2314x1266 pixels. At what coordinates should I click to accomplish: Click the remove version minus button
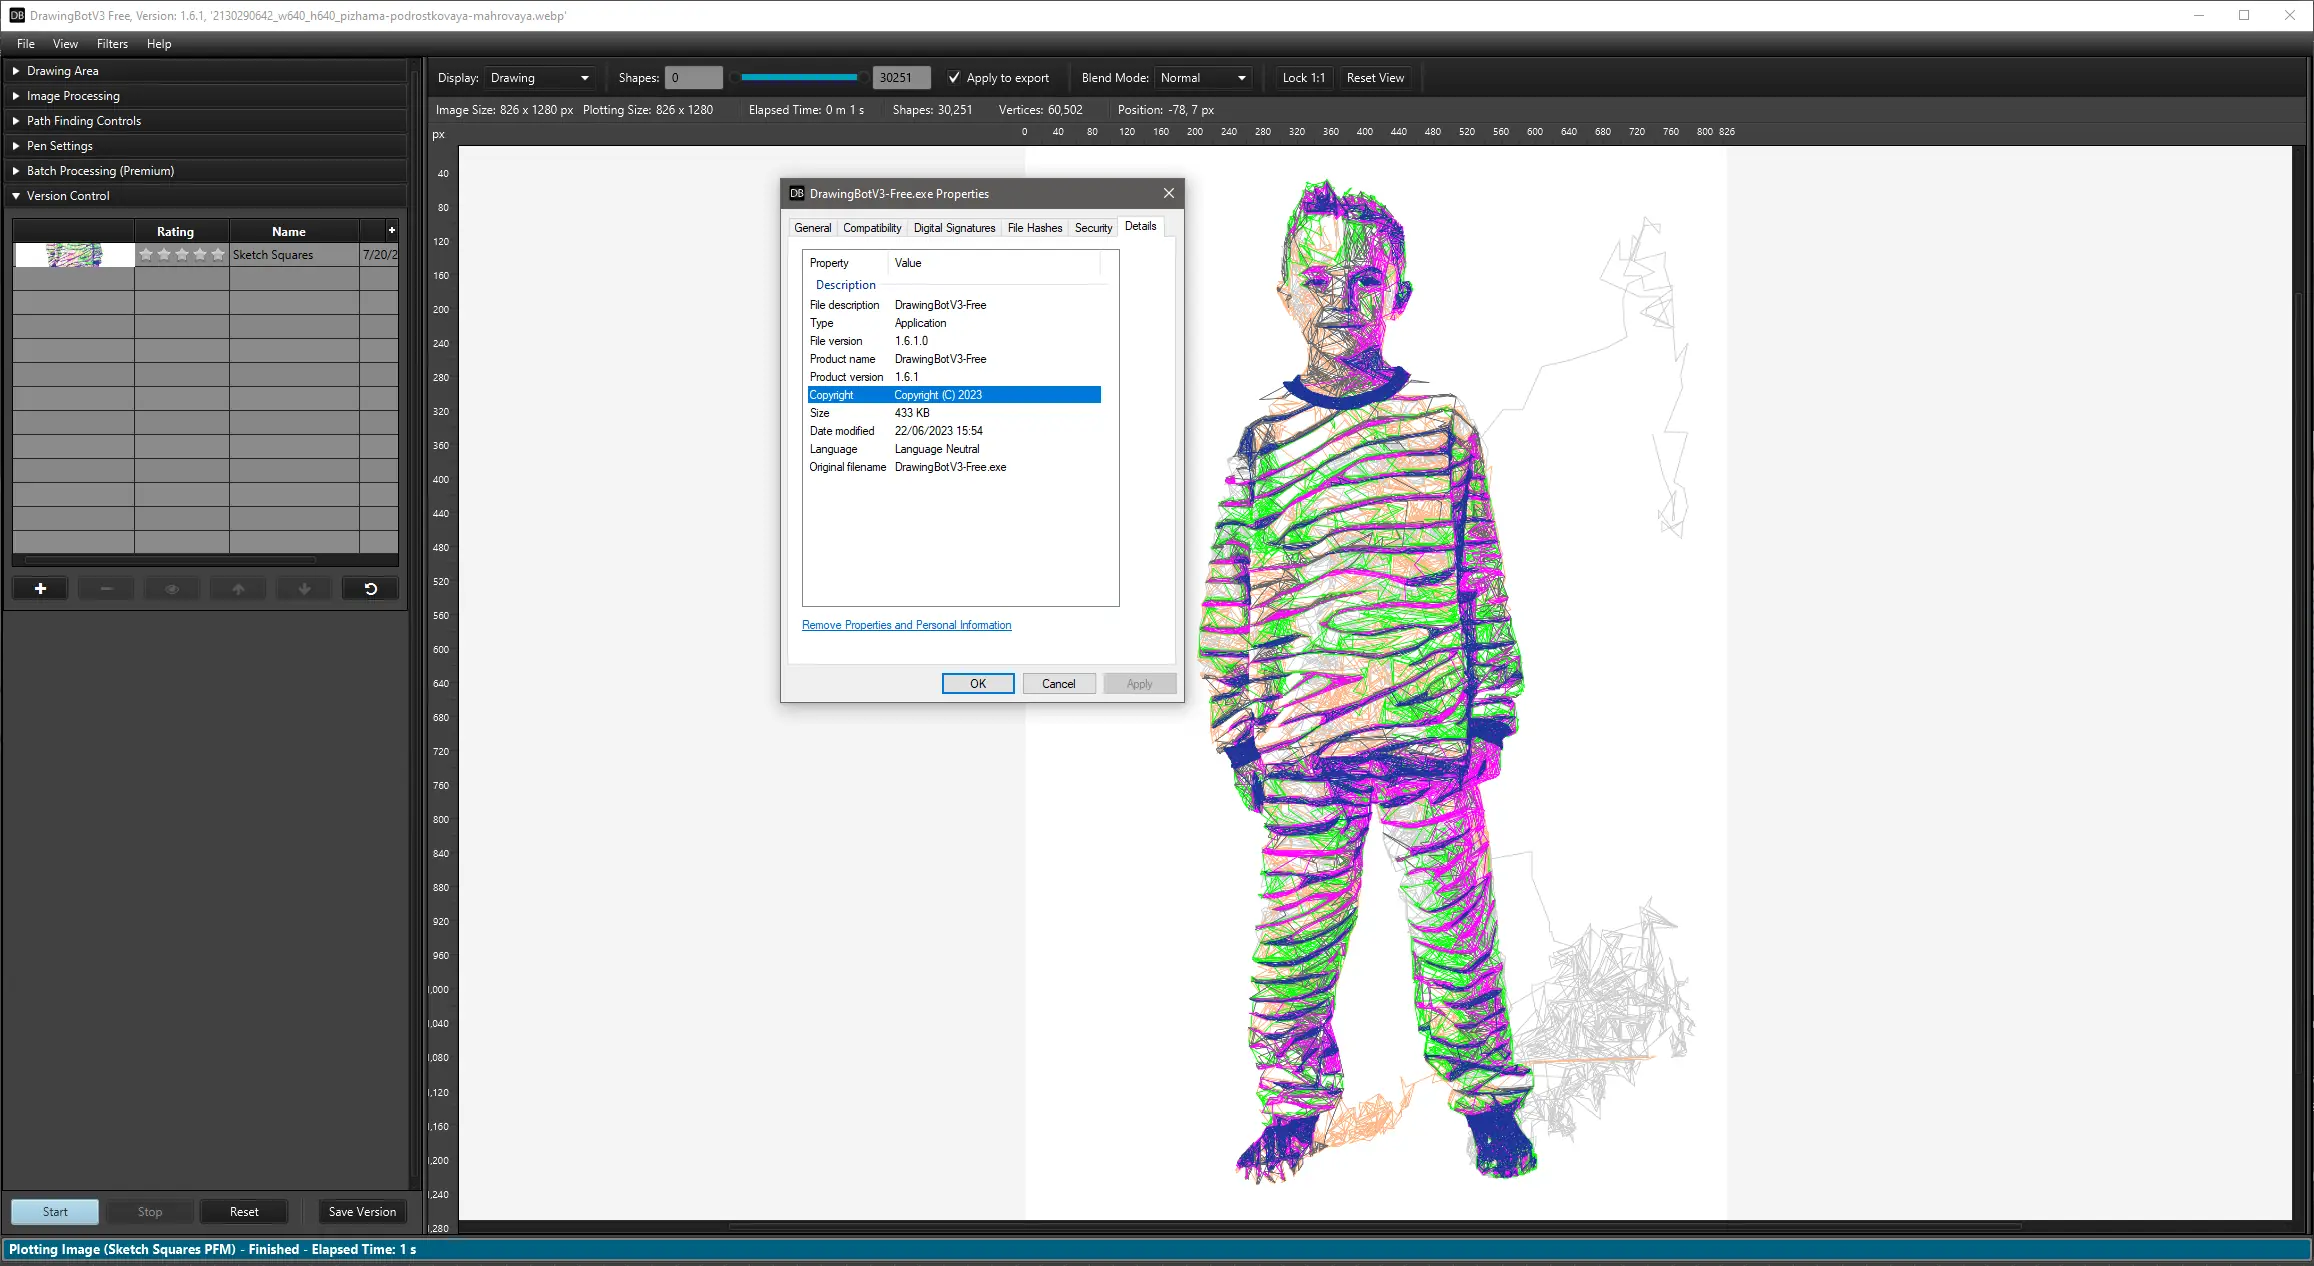(106, 589)
